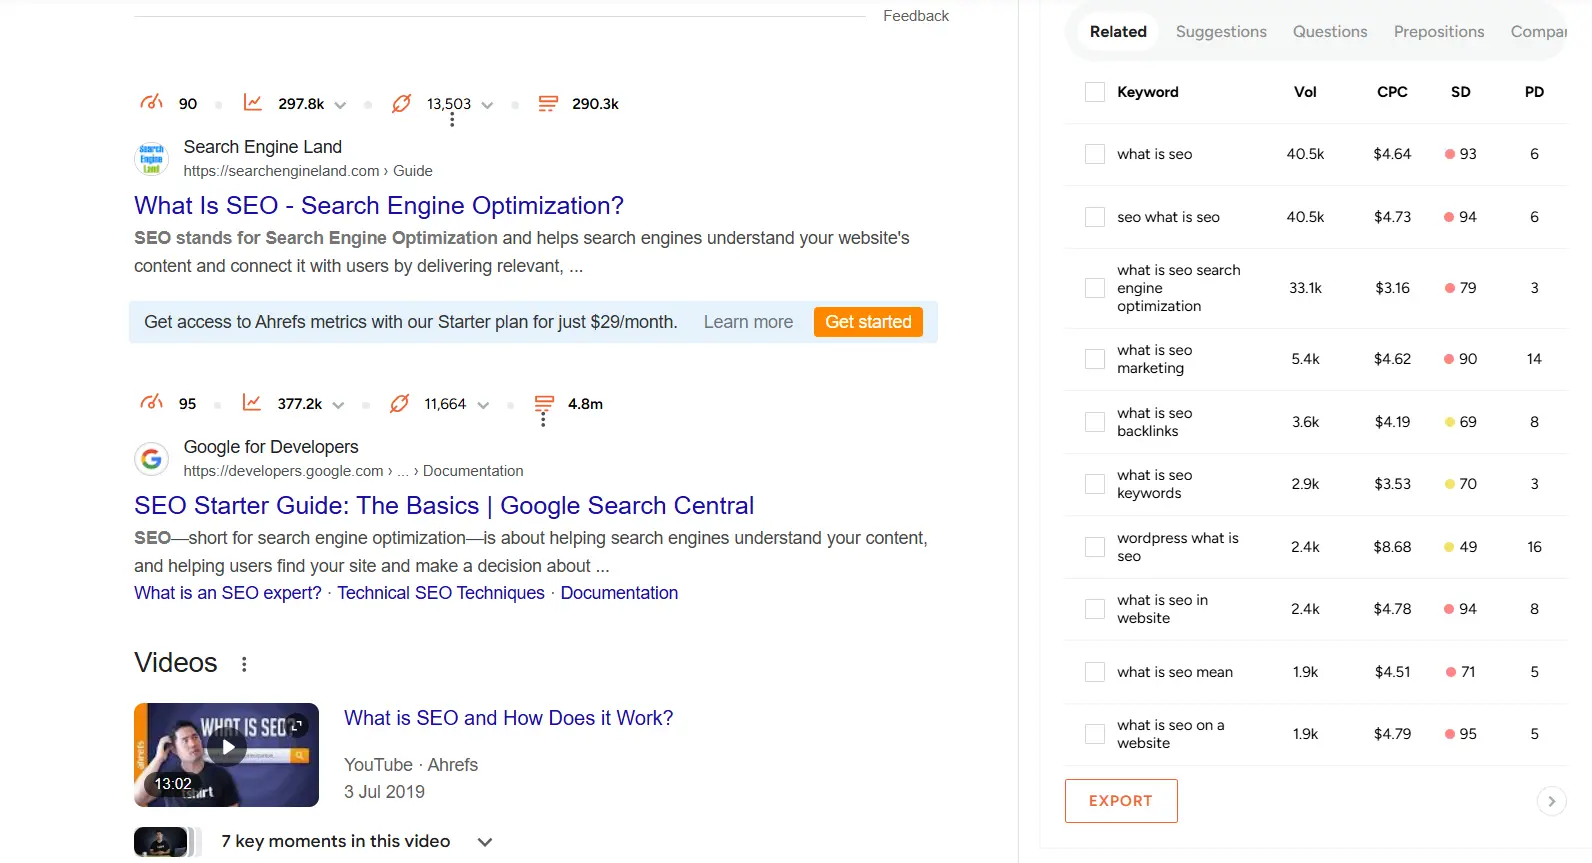1592x863 pixels.
Task: Check the 'what is seo' keyword row
Action: (x=1095, y=154)
